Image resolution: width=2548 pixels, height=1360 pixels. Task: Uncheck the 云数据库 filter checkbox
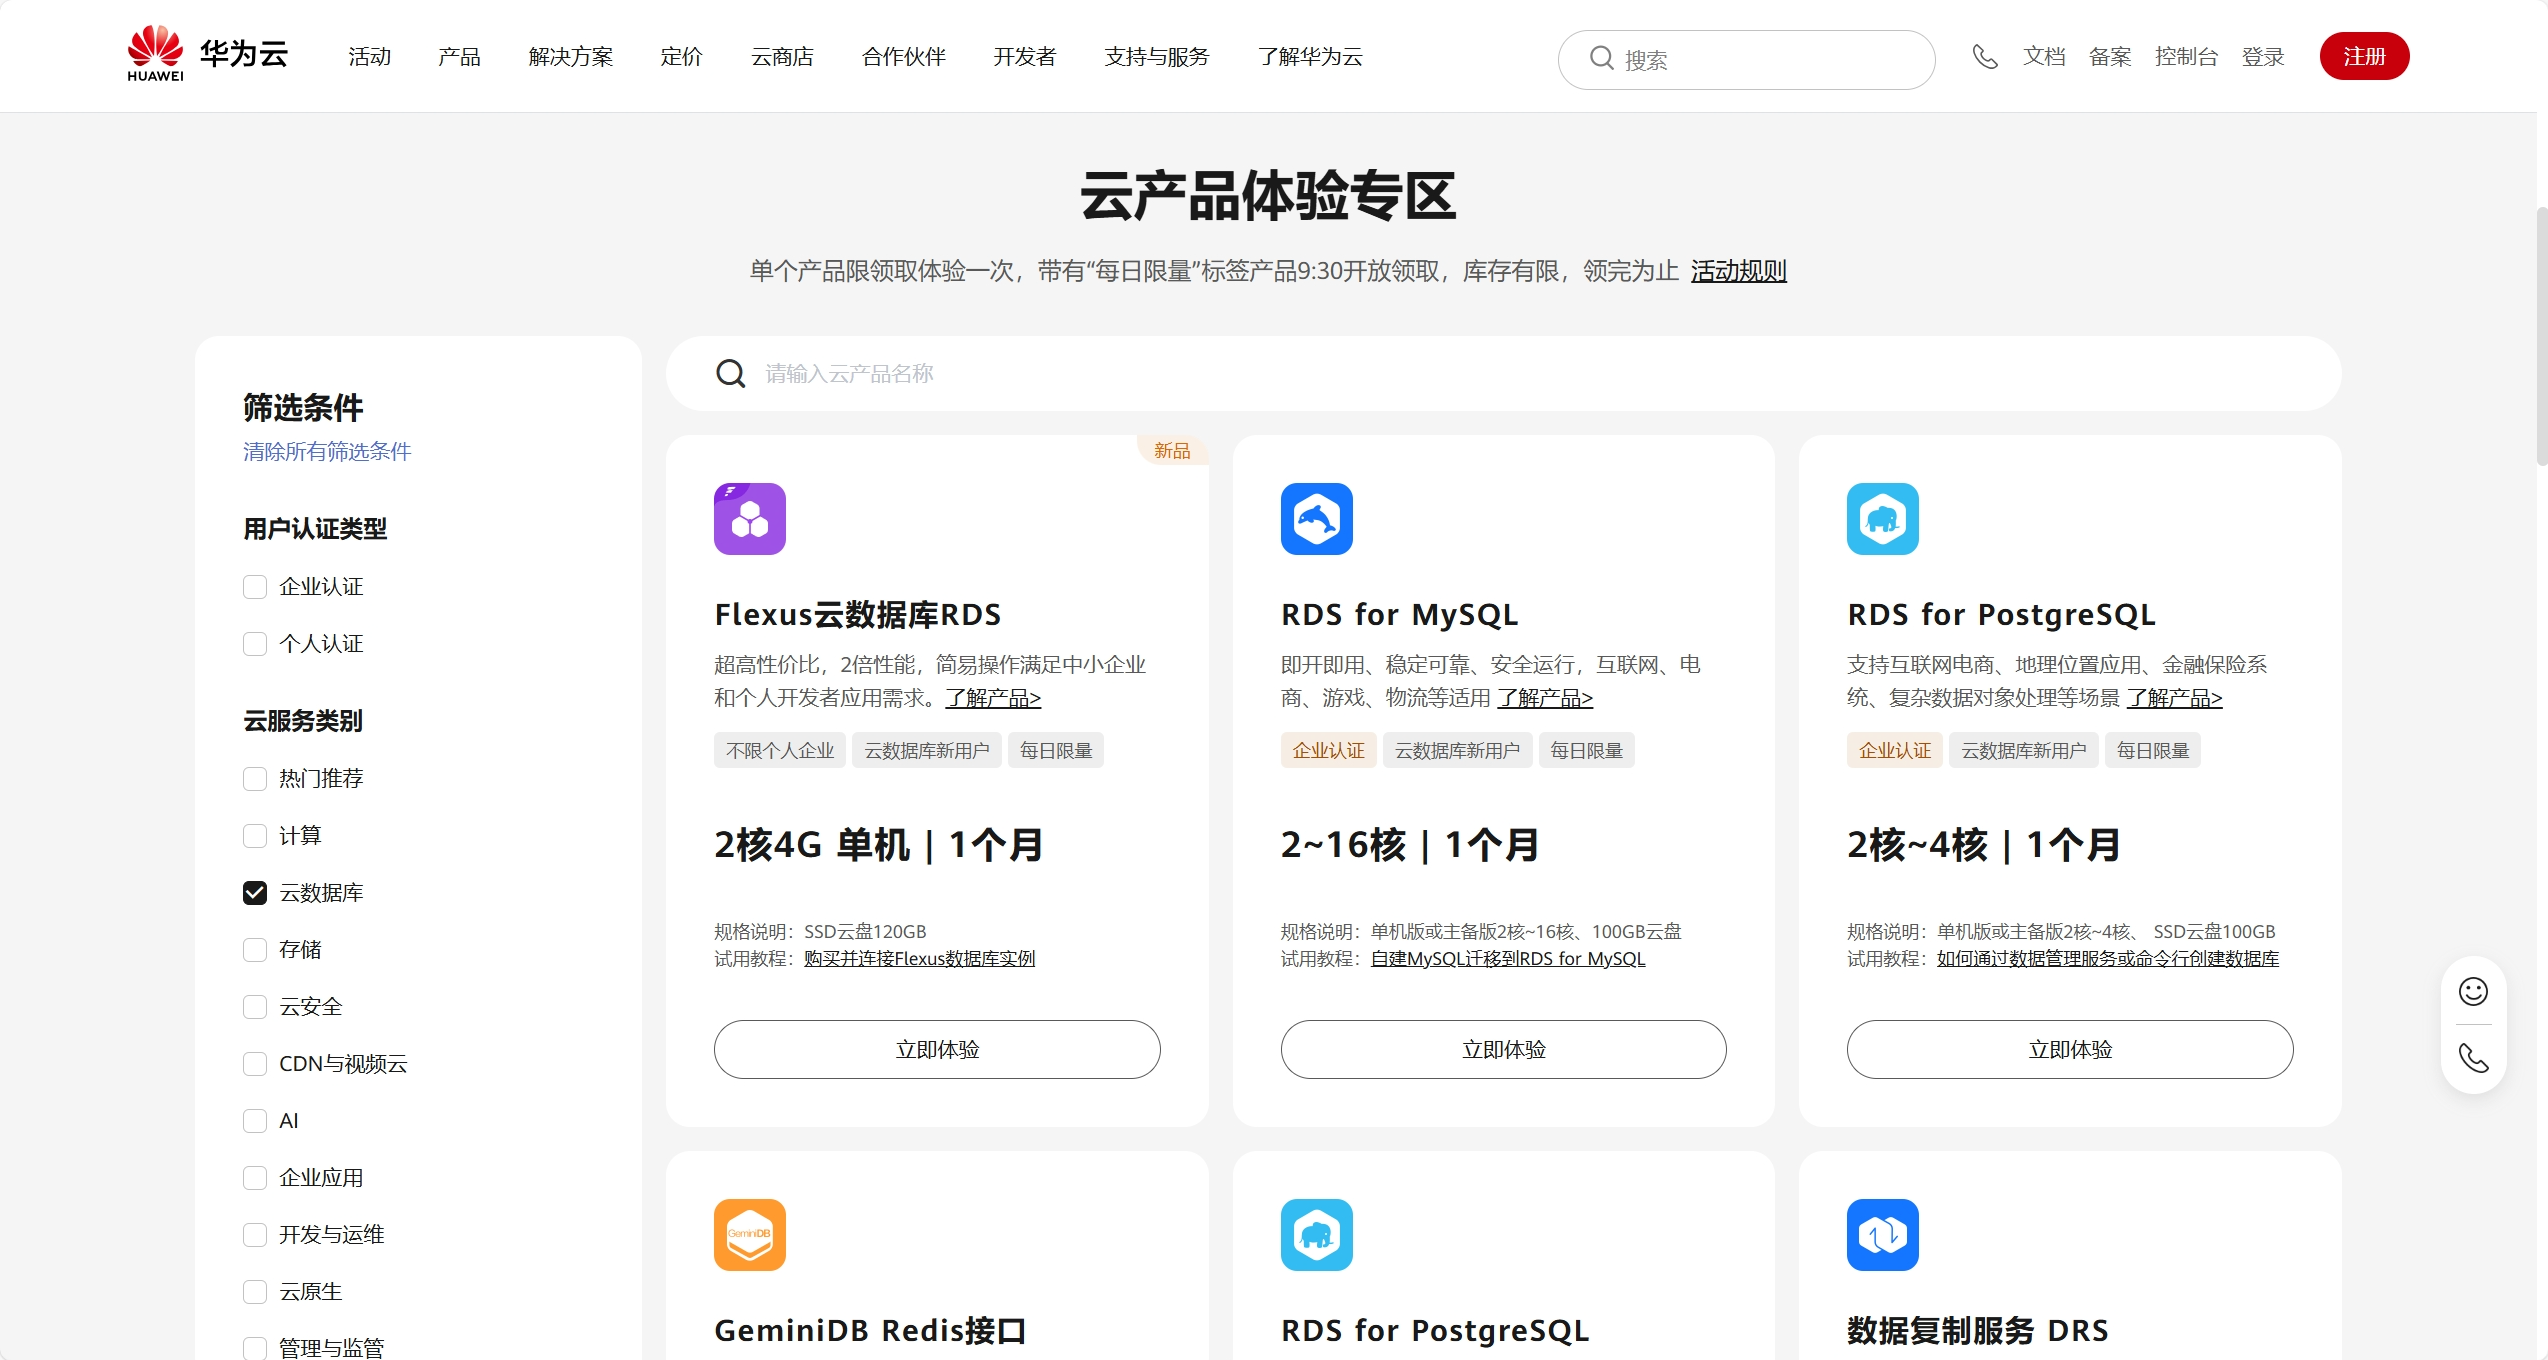click(255, 893)
